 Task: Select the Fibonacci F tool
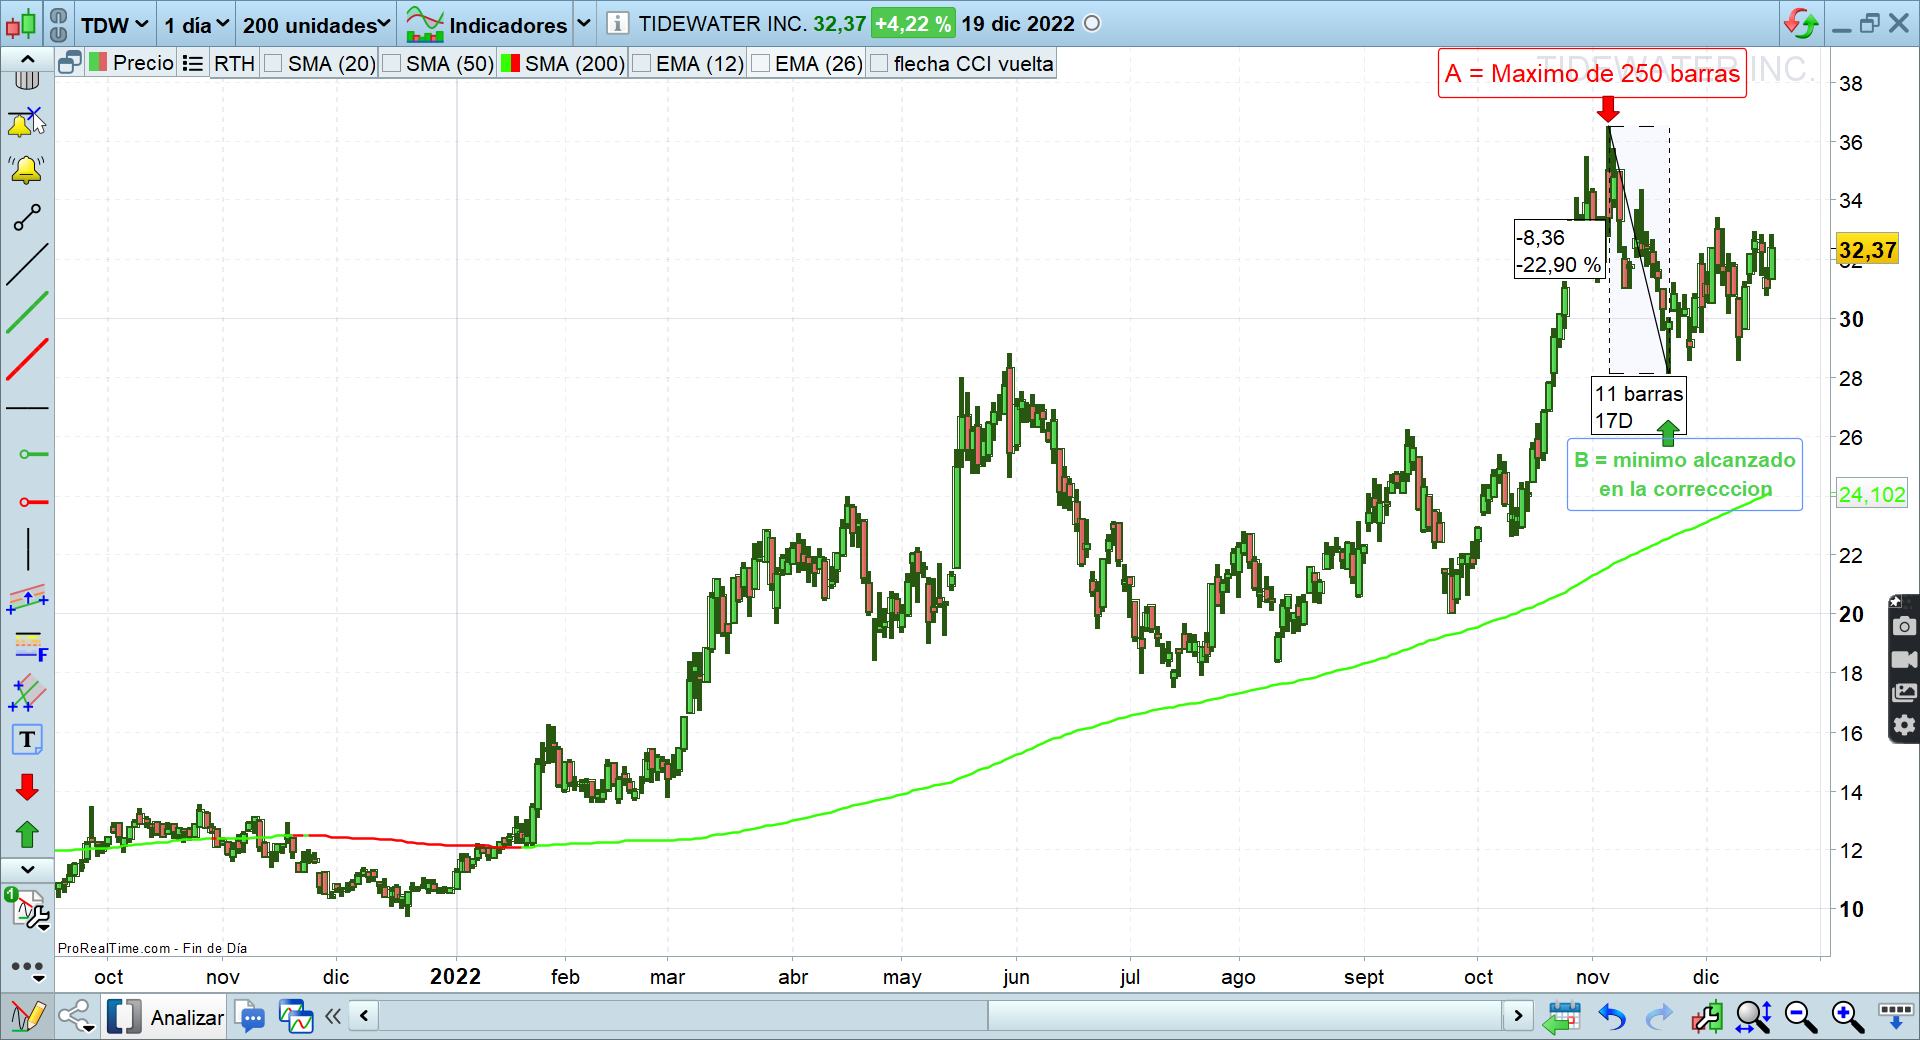point(30,646)
